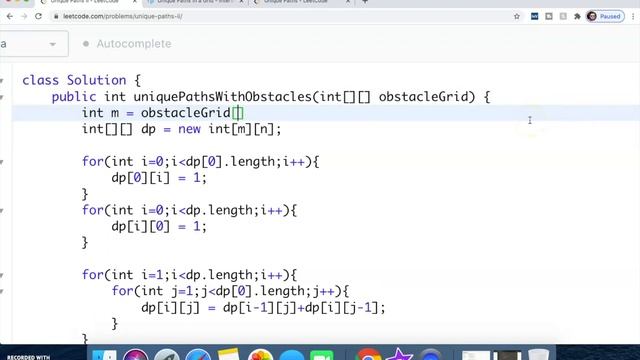Close the Unique Paths in a Grid tab

tap(241, 2)
